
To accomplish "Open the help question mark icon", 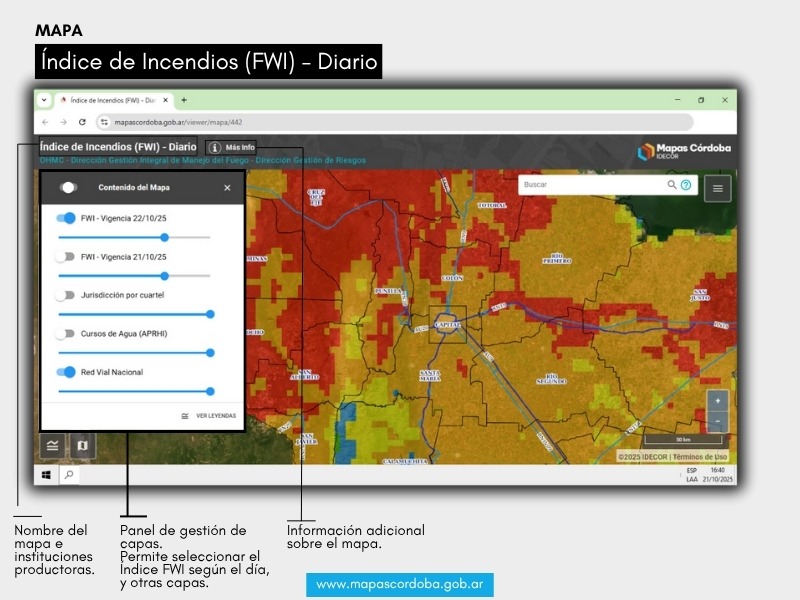I will (686, 185).
